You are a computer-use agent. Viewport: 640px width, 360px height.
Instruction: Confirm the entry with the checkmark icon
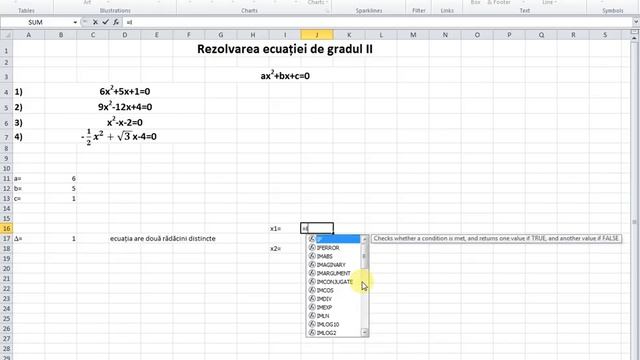click(105, 22)
